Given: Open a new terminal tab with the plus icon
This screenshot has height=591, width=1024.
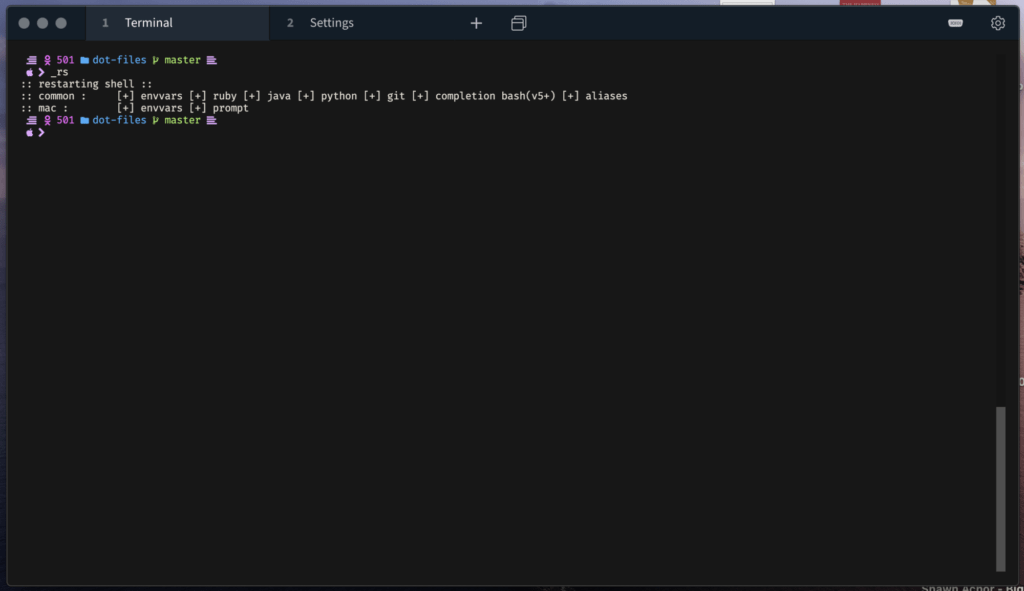Looking at the screenshot, I should [476, 22].
